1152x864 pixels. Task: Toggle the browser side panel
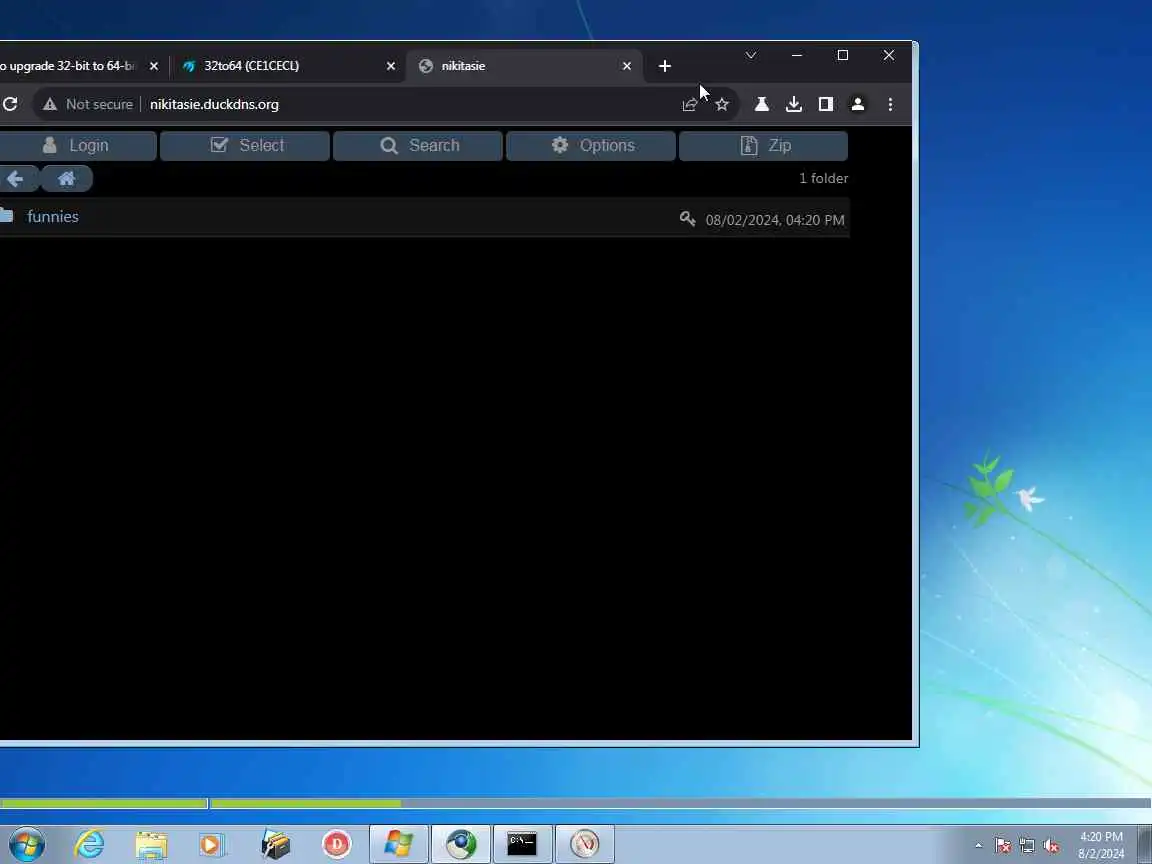pyautogui.click(x=826, y=104)
